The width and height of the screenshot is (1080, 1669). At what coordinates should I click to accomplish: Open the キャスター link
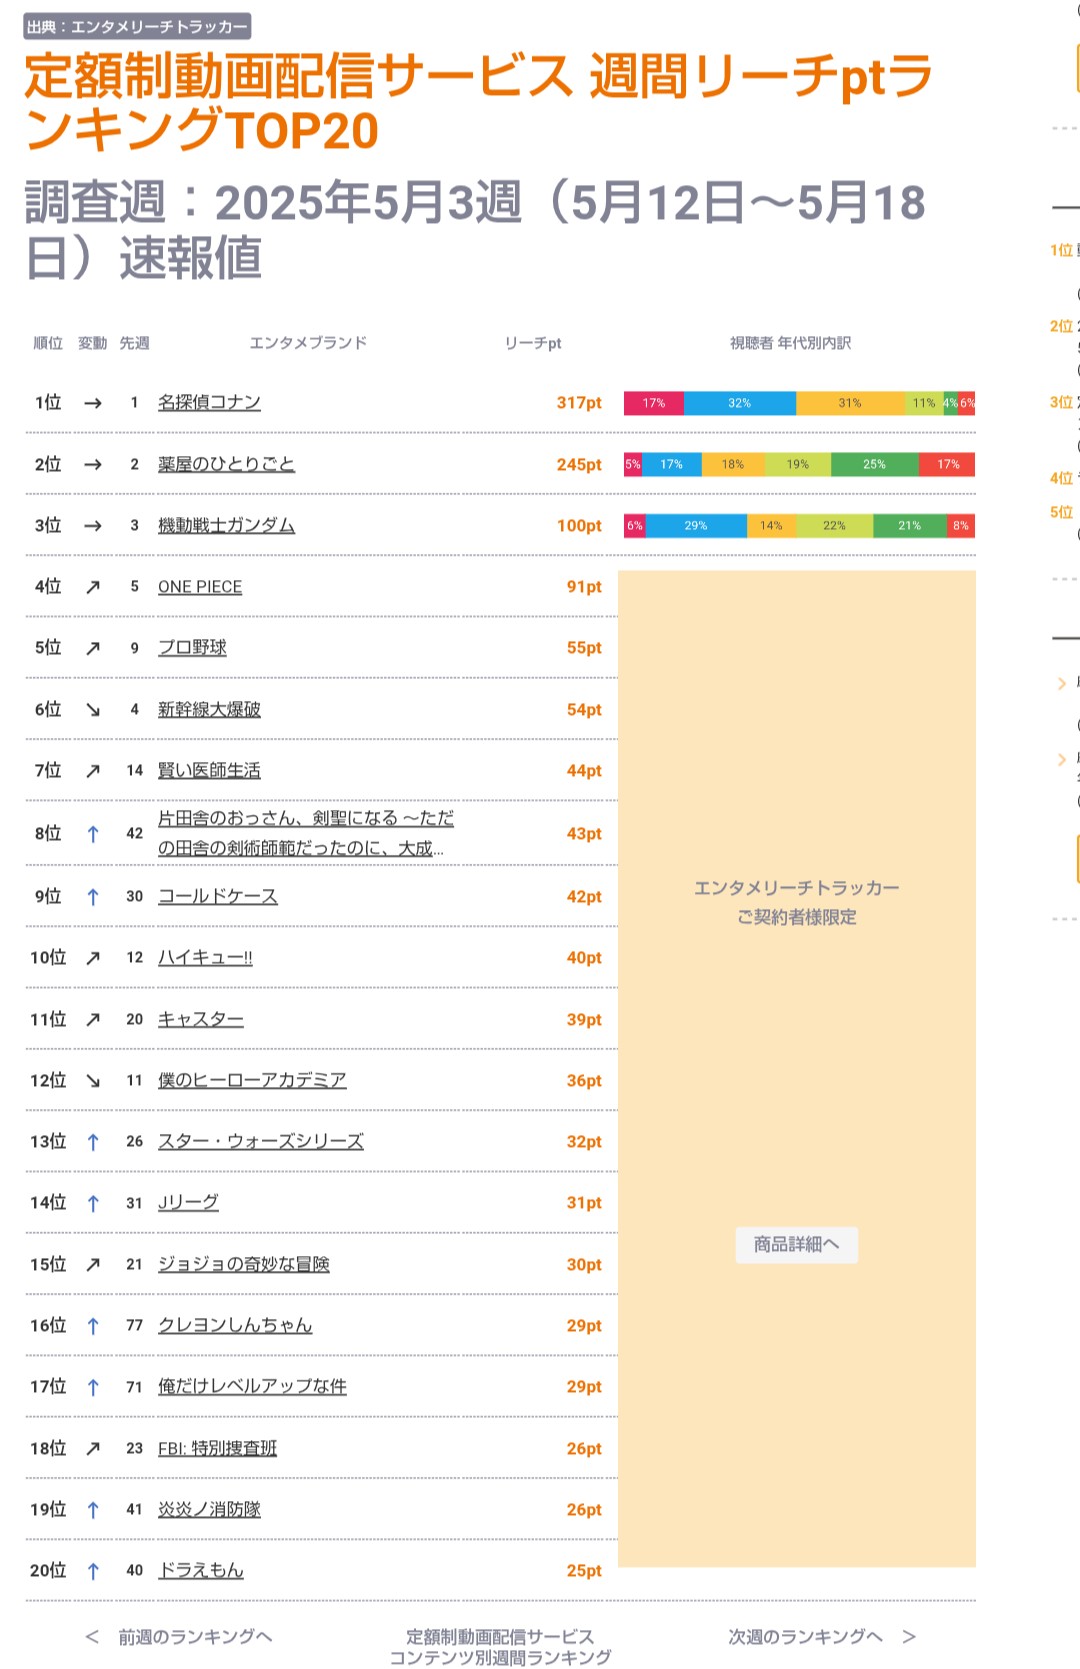click(201, 1020)
